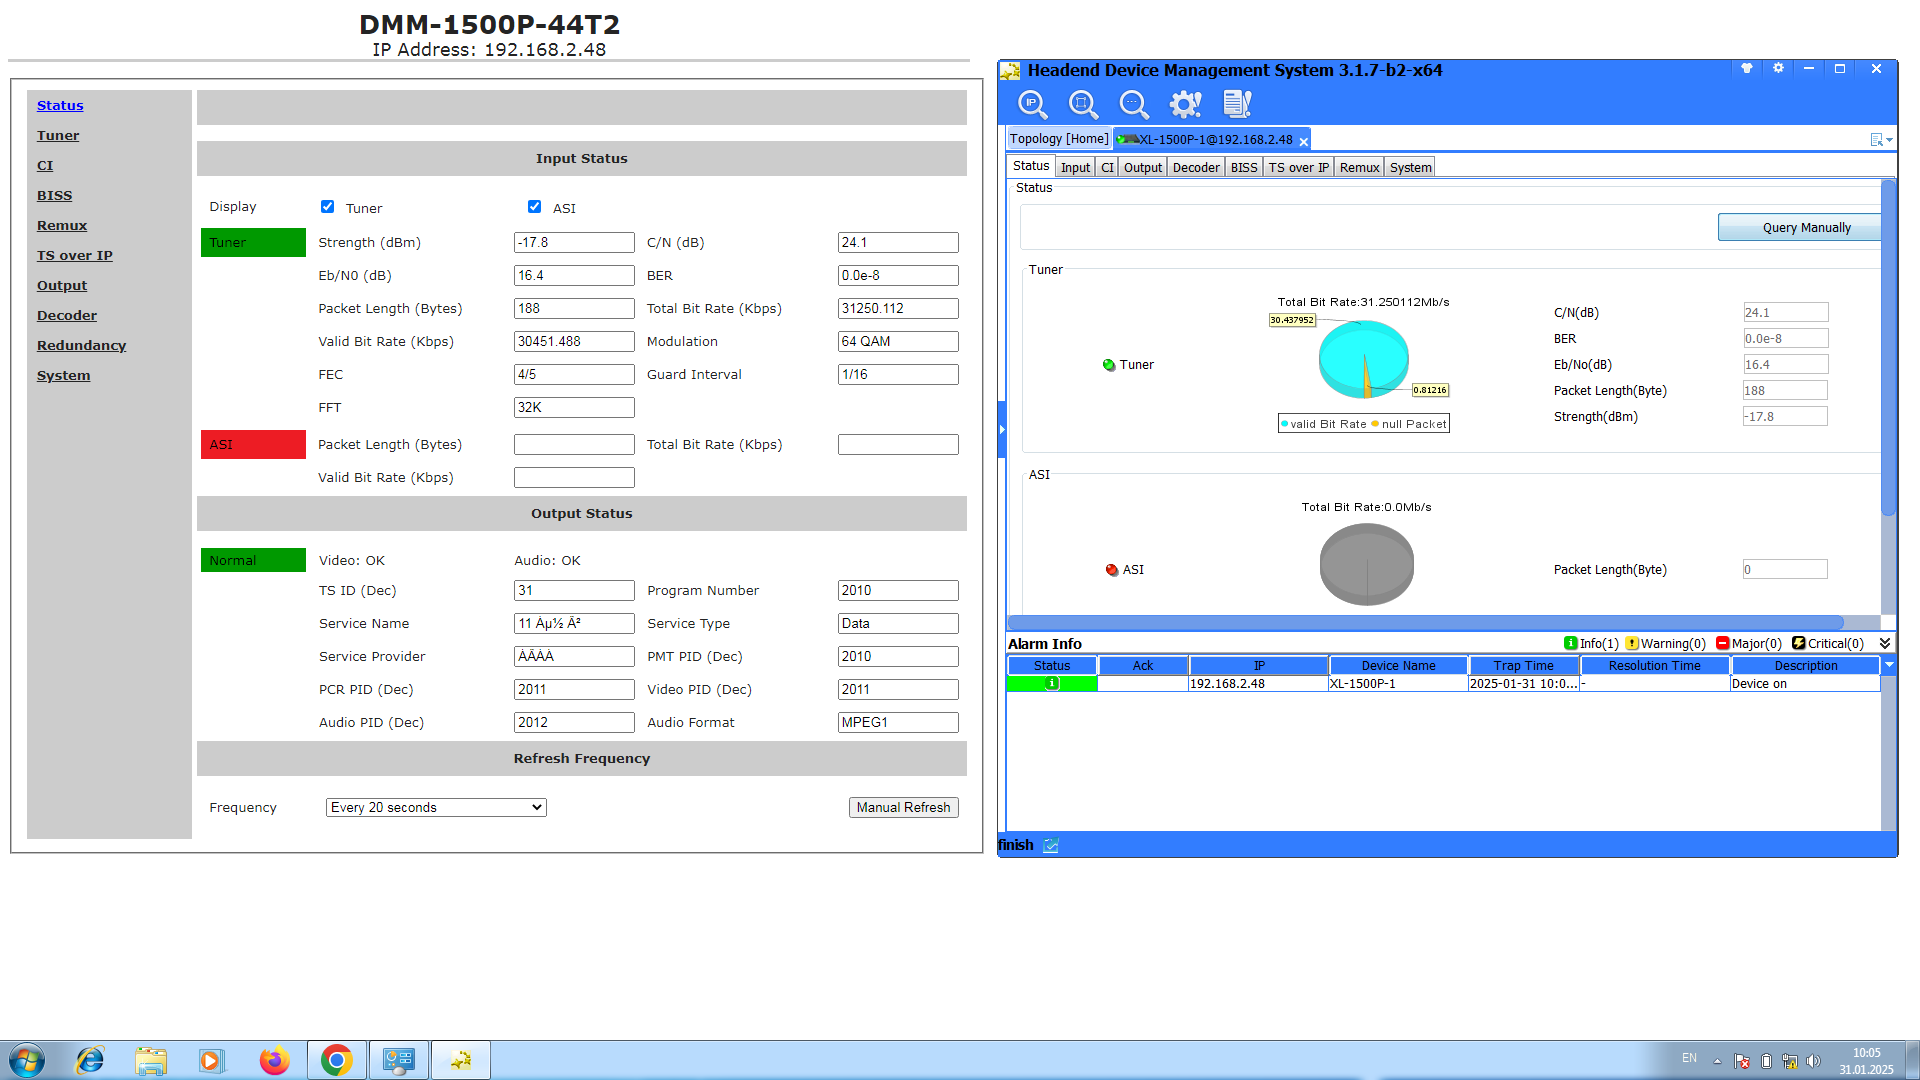This screenshot has width=1920, height=1080.
Task: Open the refresh Frequency dropdown
Action: 436,807
